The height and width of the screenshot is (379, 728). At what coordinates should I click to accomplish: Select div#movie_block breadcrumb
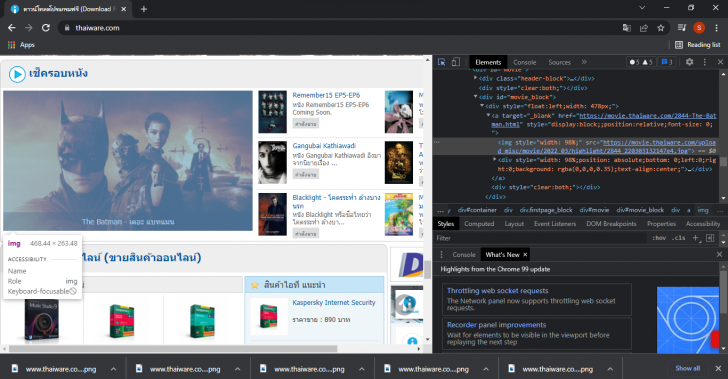640,210
